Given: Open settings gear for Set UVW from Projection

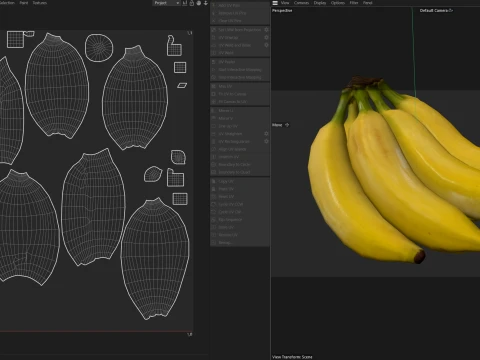Looking at the screenshot, I should pos(266,30).
